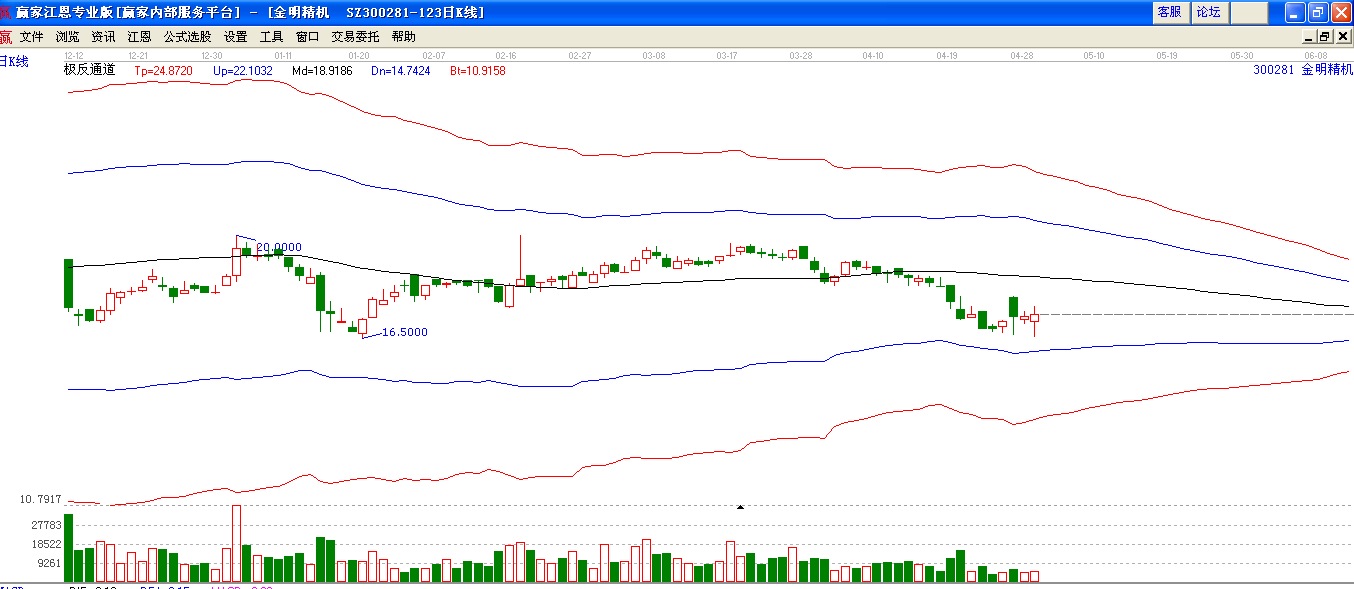Viewport: 1354px width, 589px height.
Task: Open the 工具 menu
Action: [x=271, y=37]
